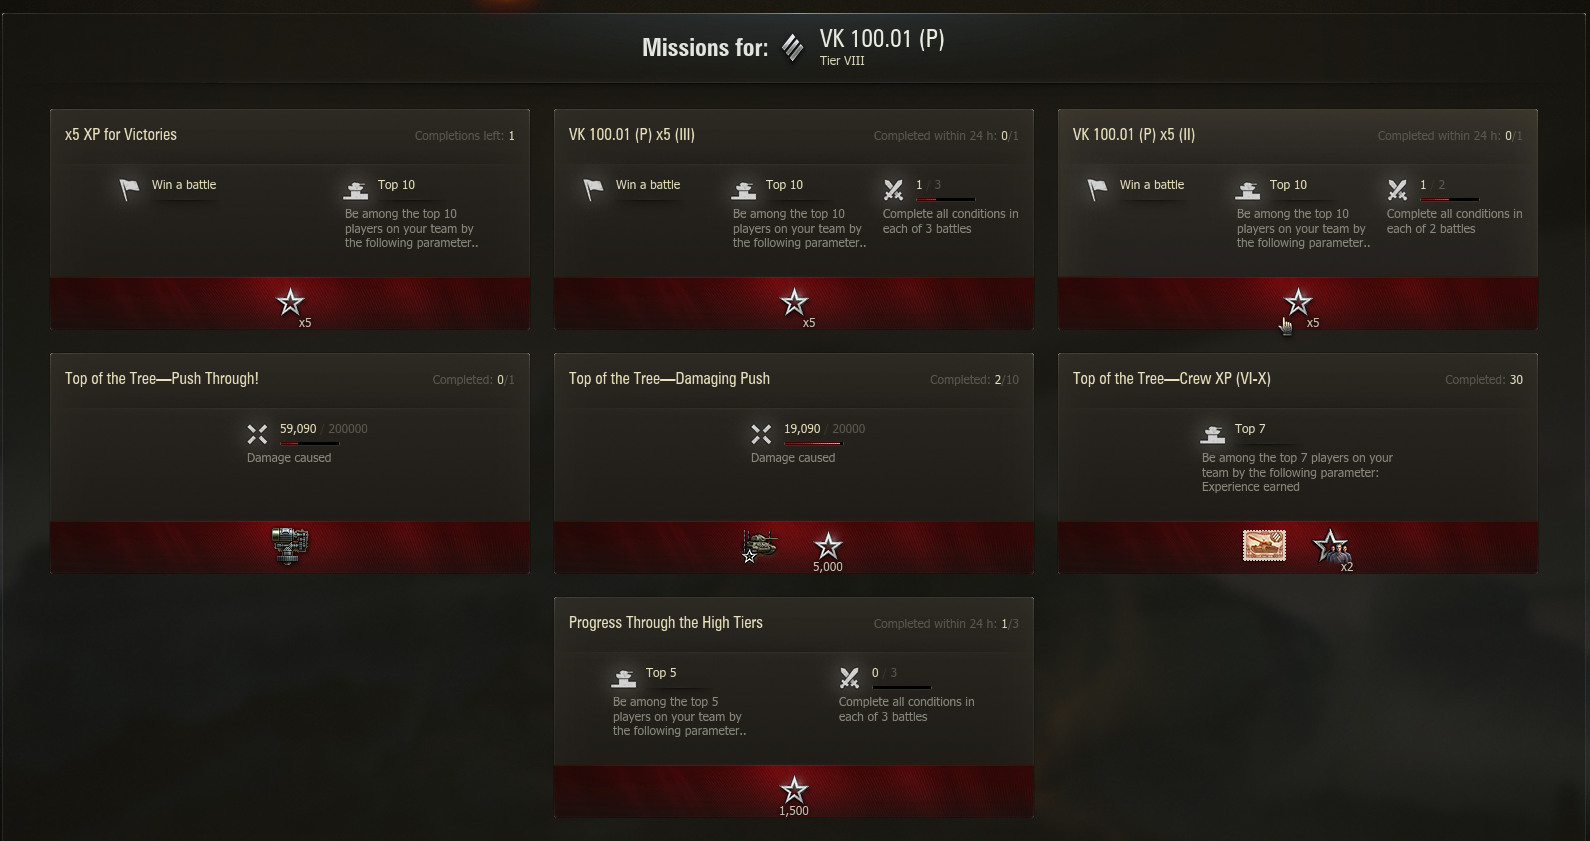
Task: Click the equipment reward icon in Push Through mission
Action: 290,546
